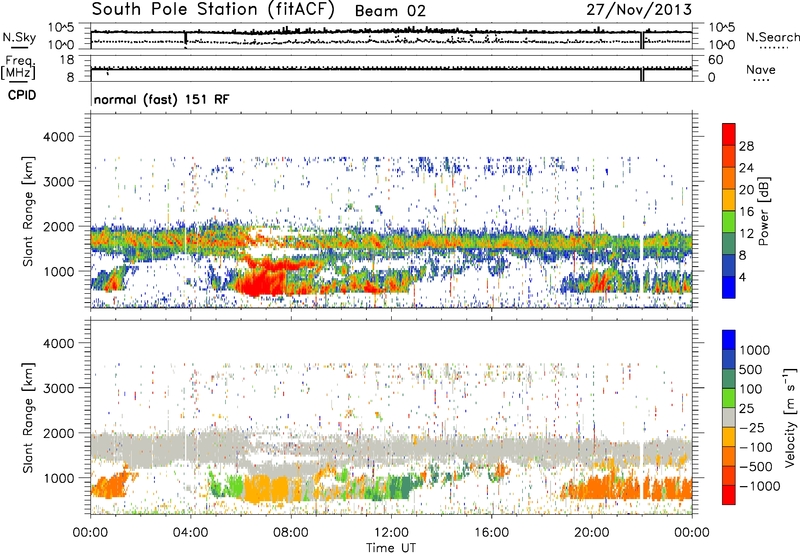Click the "20:00" time tick label
The image size is (800, 554).
coord(591,533)
